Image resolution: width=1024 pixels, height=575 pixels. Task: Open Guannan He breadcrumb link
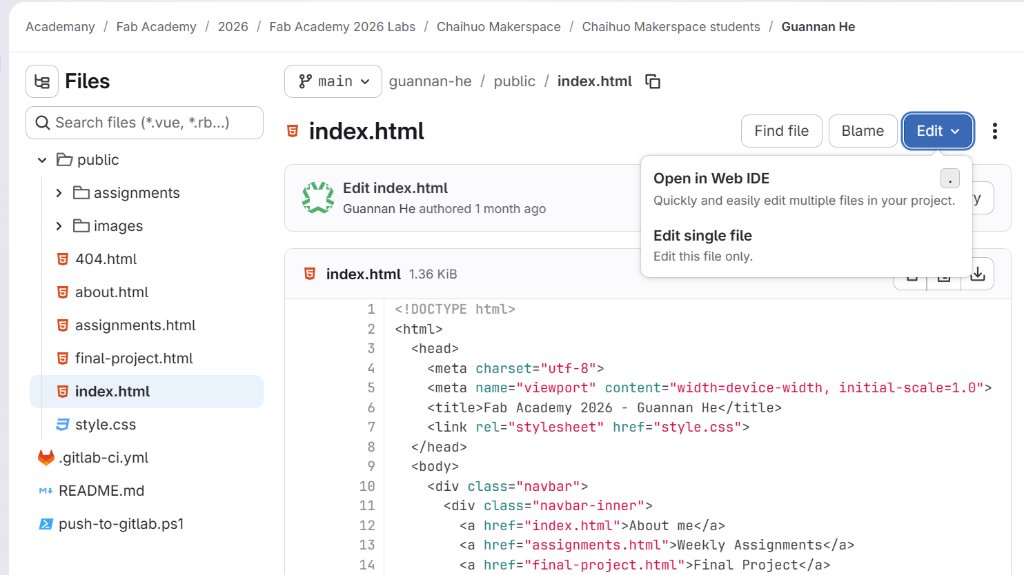[818, 27]
